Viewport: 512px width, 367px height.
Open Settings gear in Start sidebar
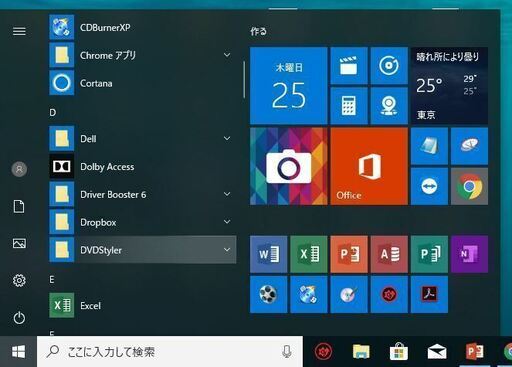[19, 281]
